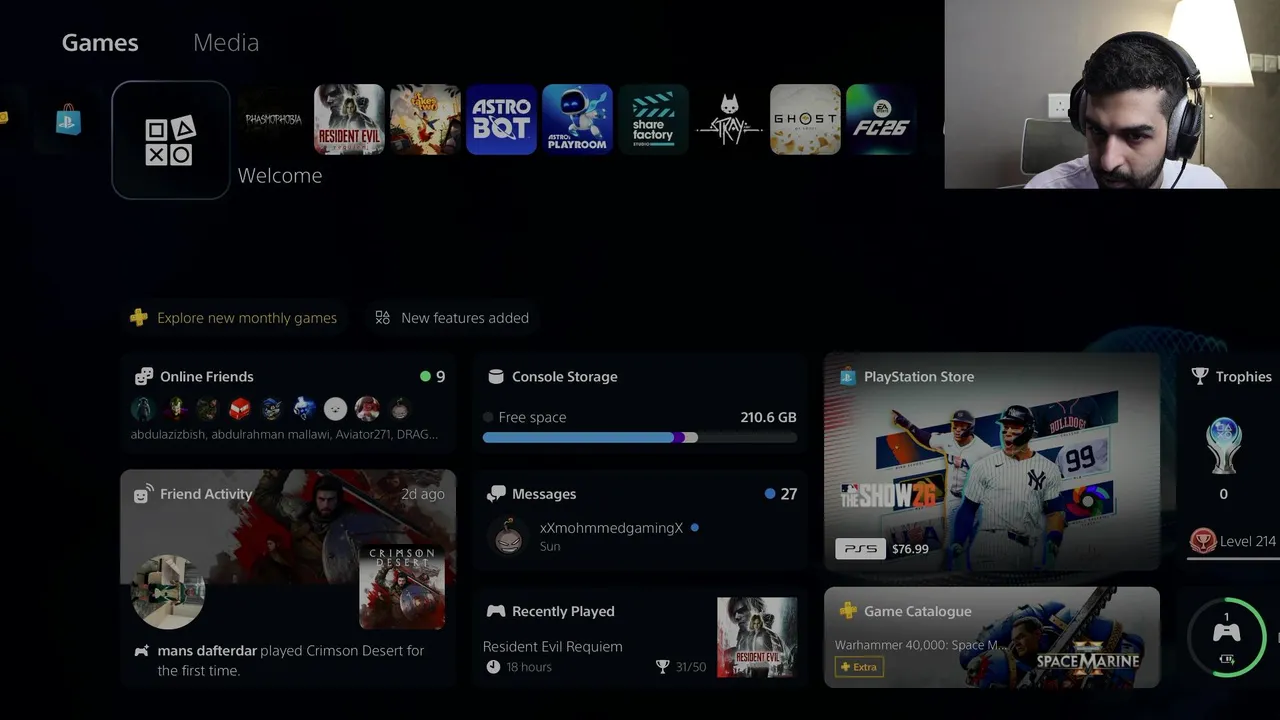Click the Friend Activity icon
This screenshot has height=720, width=1280.
(x=143, y=494)
